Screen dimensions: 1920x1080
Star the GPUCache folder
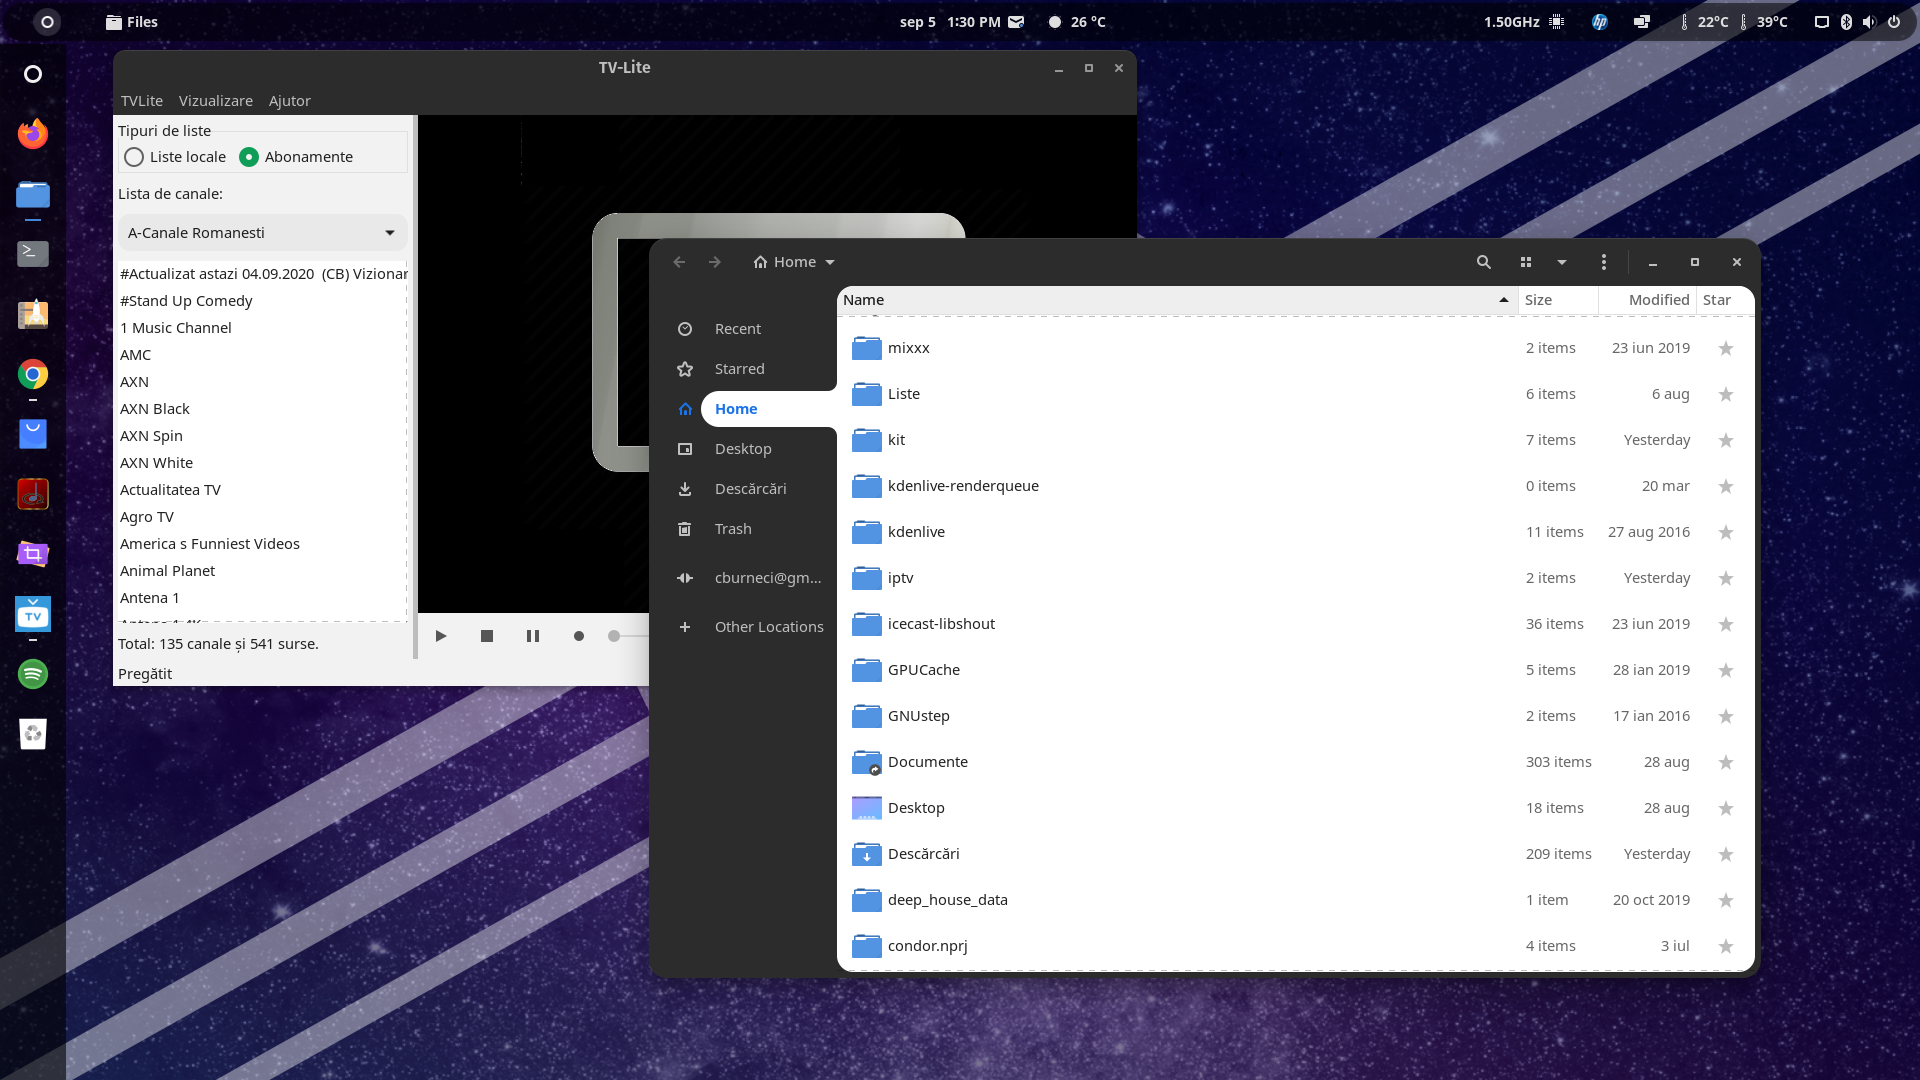(1726, 670)
